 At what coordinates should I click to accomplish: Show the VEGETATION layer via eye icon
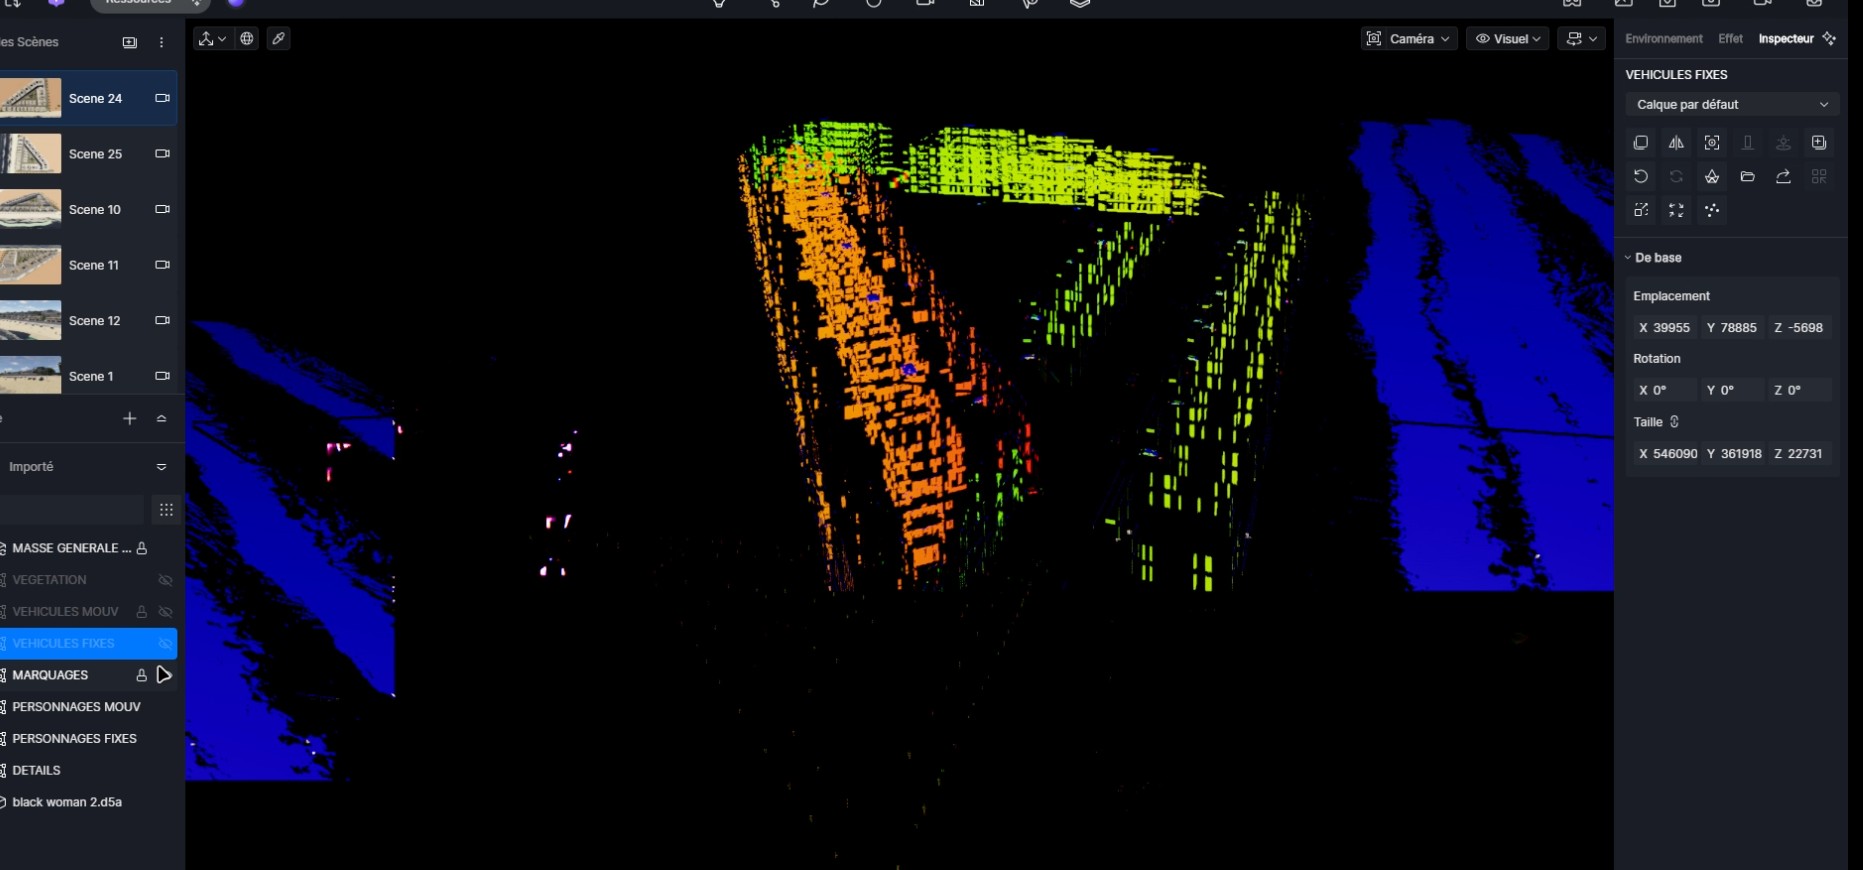pyautogui.click(x=165, y=580)
